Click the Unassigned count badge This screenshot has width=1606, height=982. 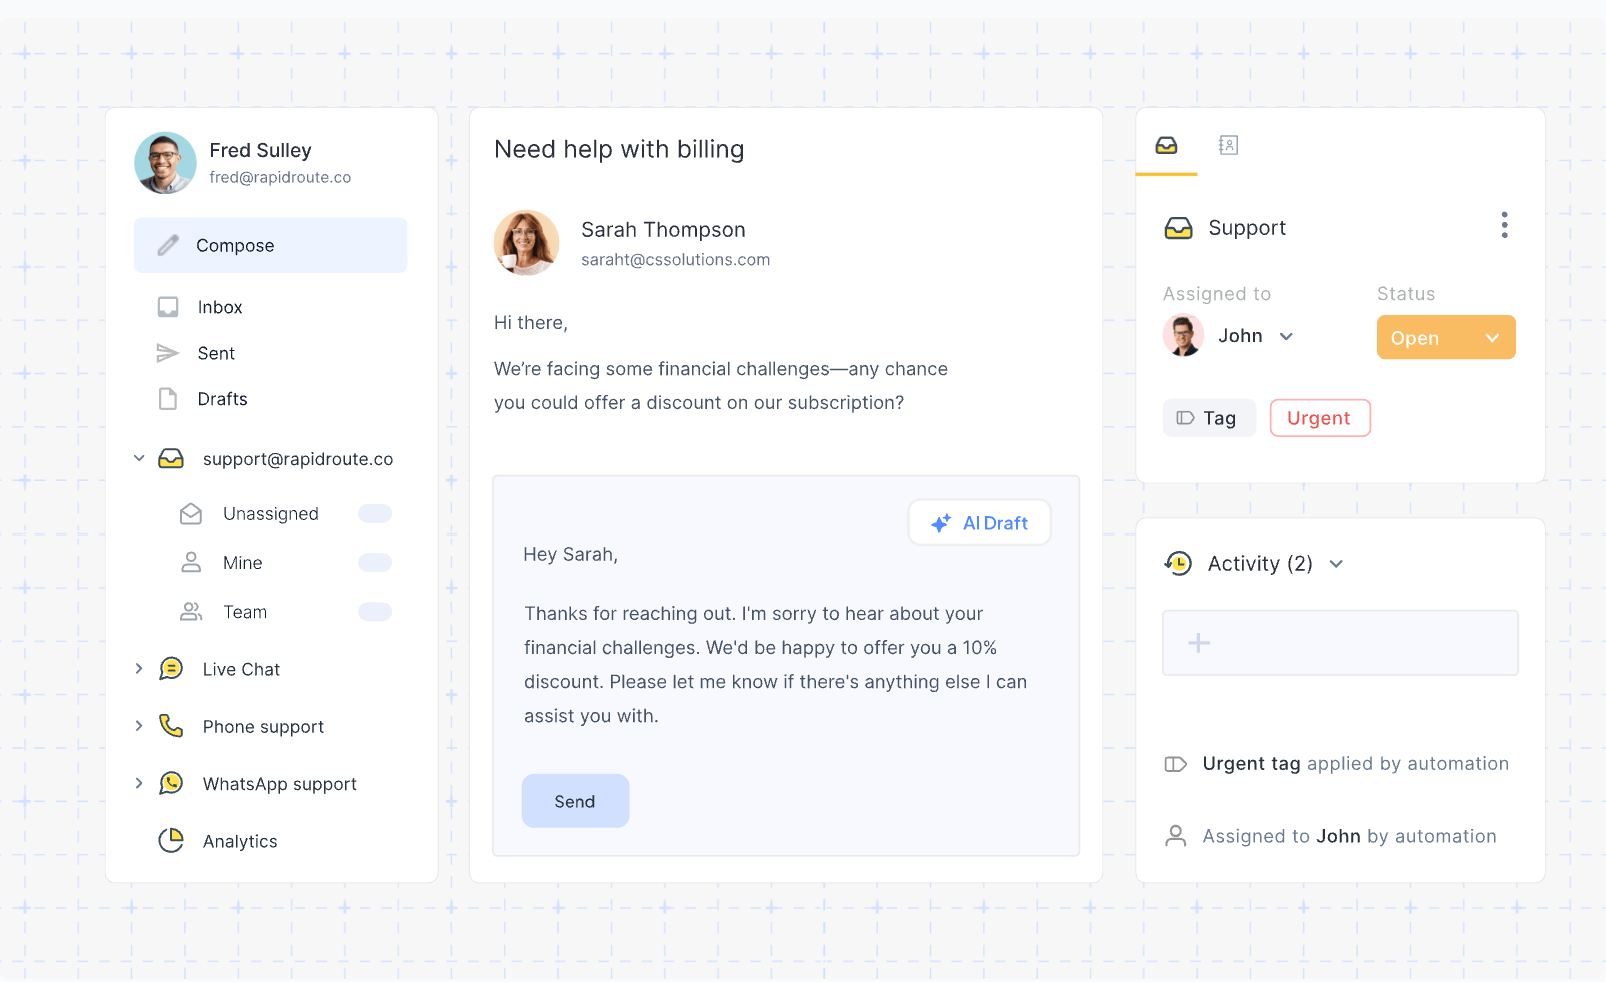pos(375,514)
